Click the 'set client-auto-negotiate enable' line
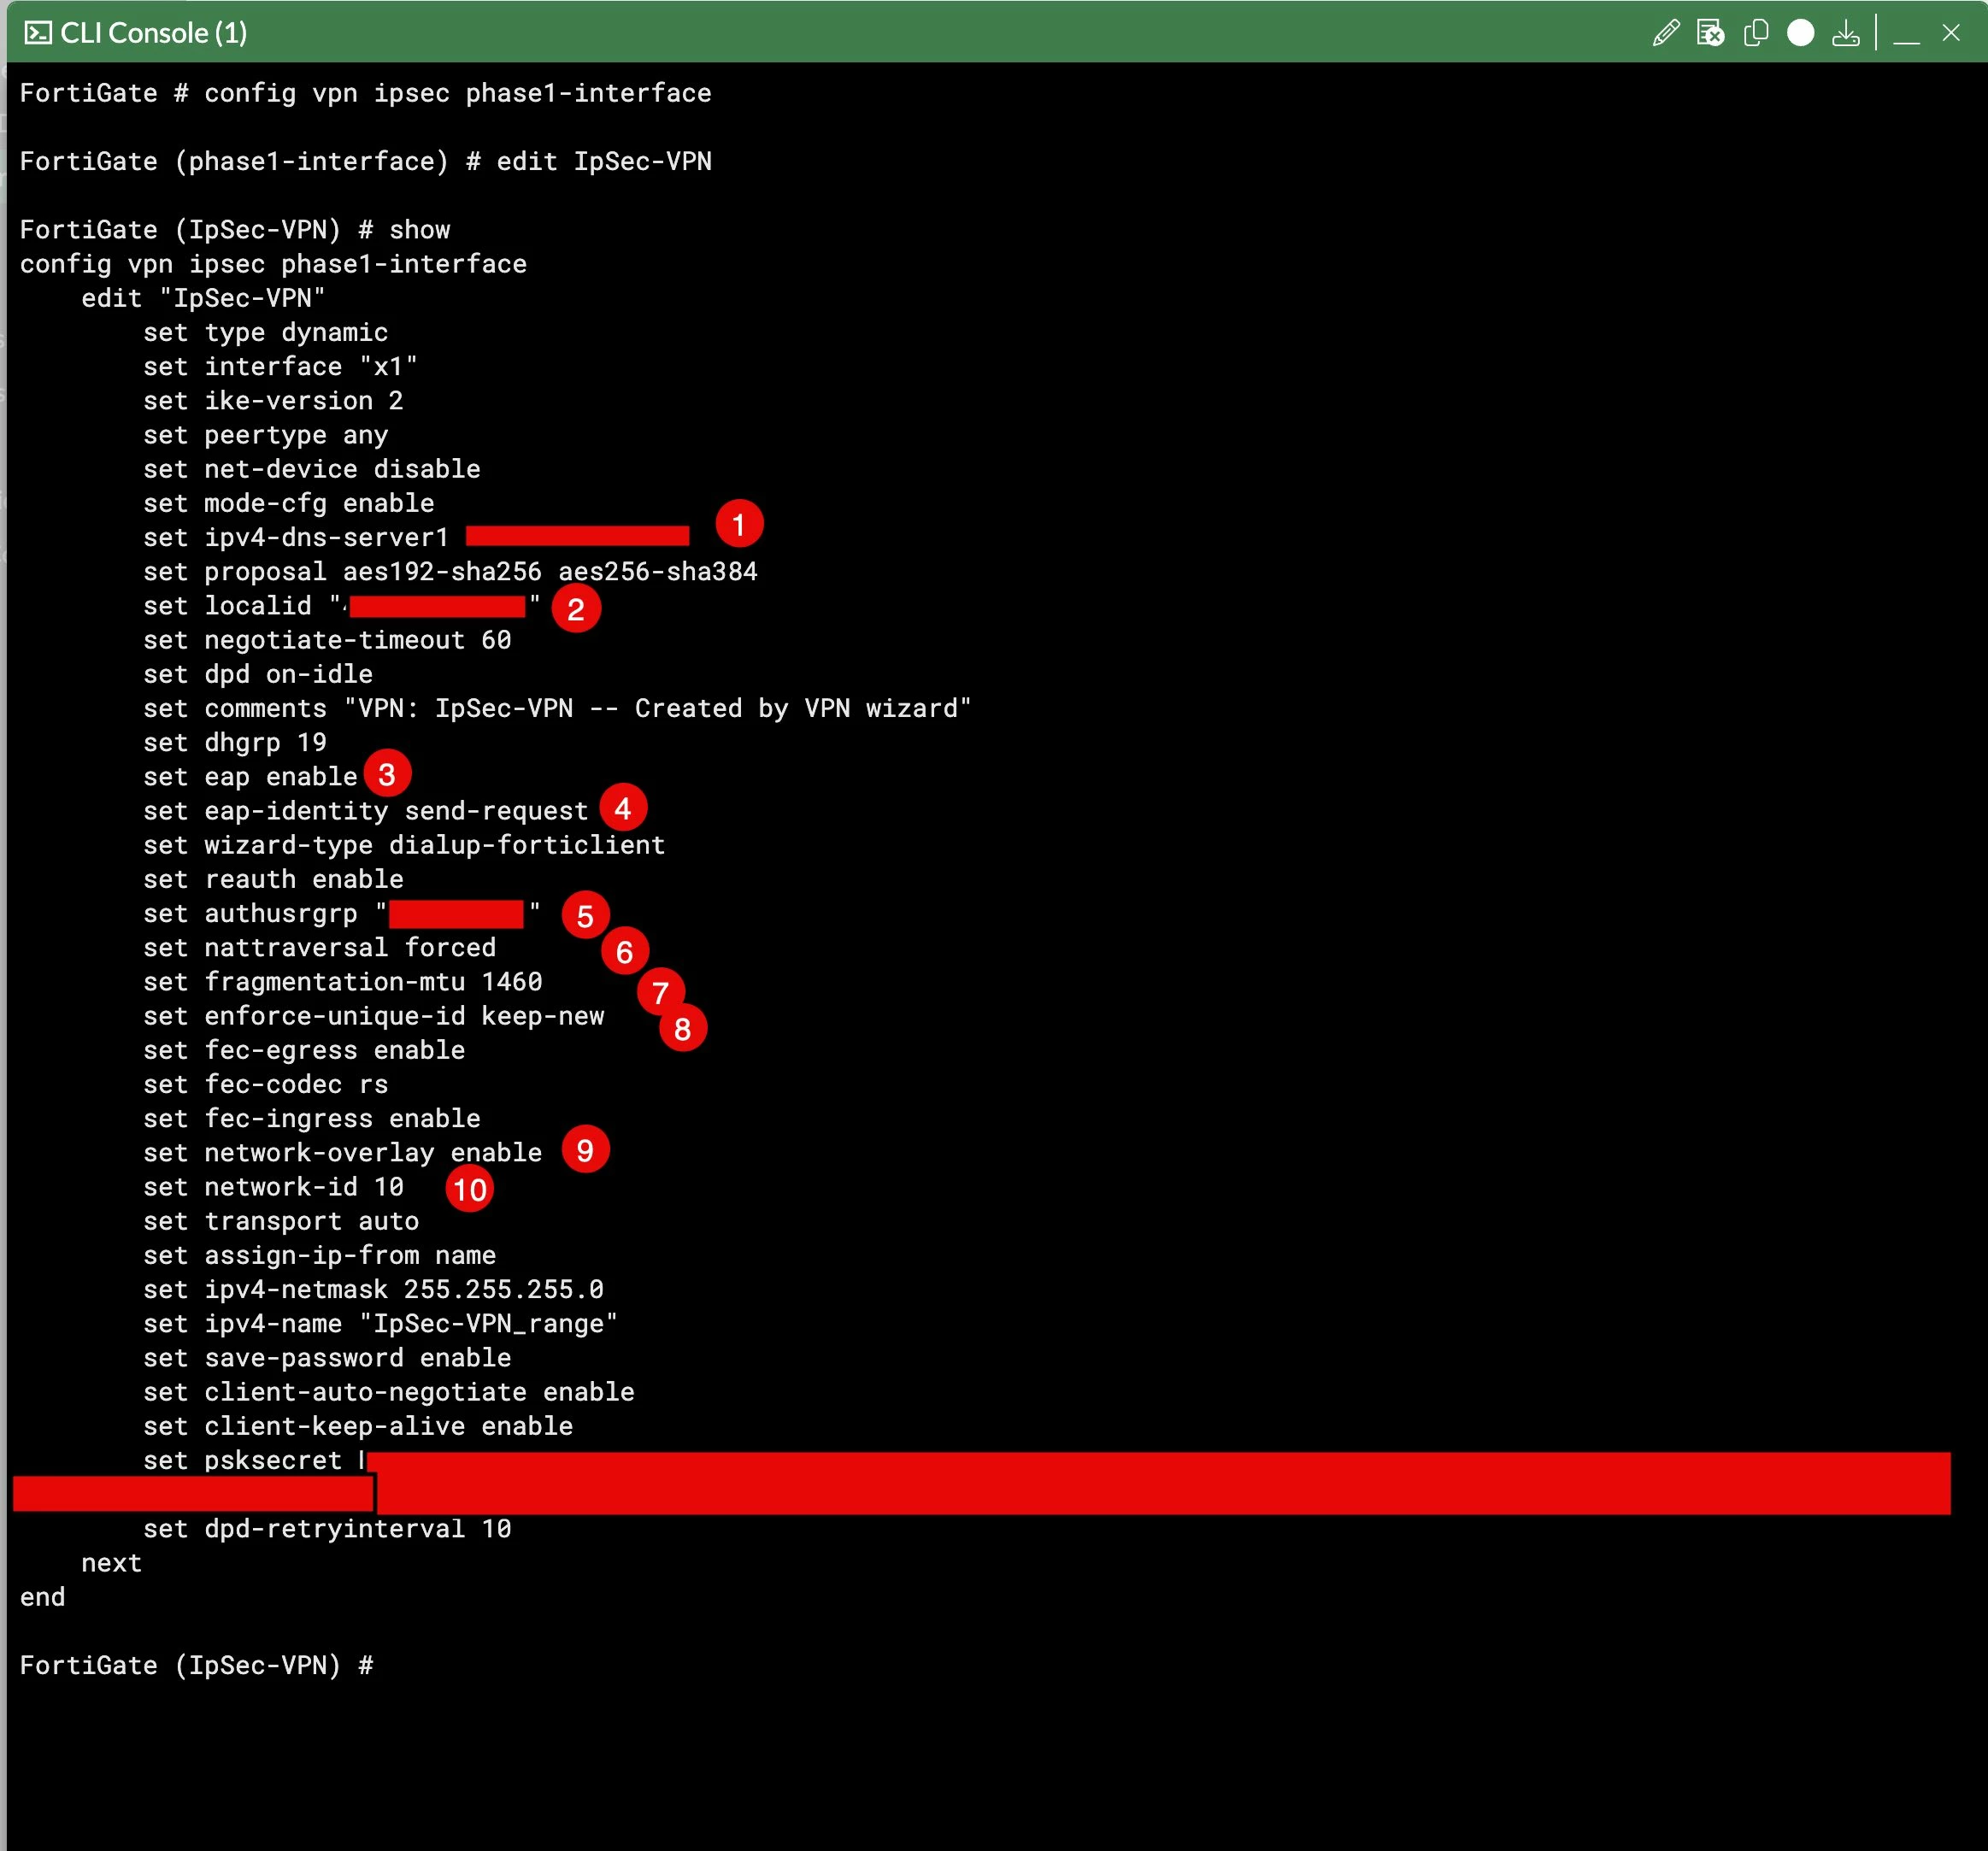The width and height of the screenshot is (1988, 1851). (388, 1392)
